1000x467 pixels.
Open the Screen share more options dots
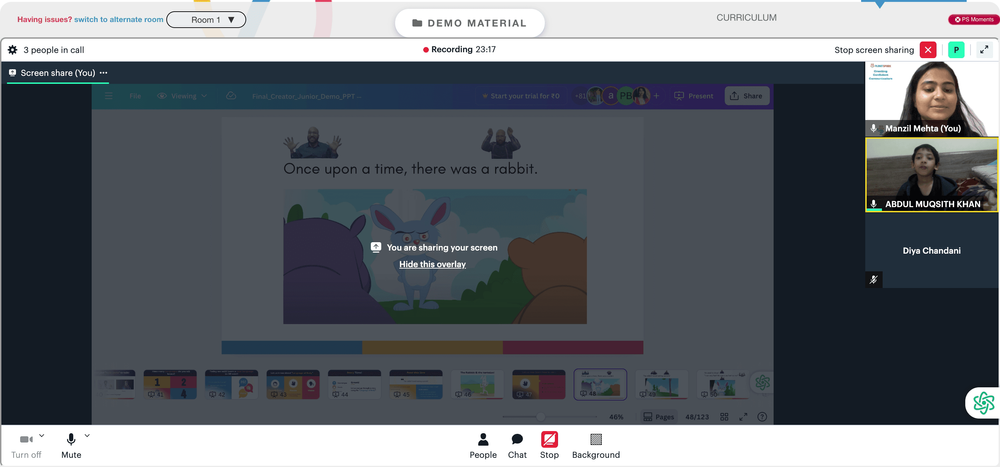(103, 73)
